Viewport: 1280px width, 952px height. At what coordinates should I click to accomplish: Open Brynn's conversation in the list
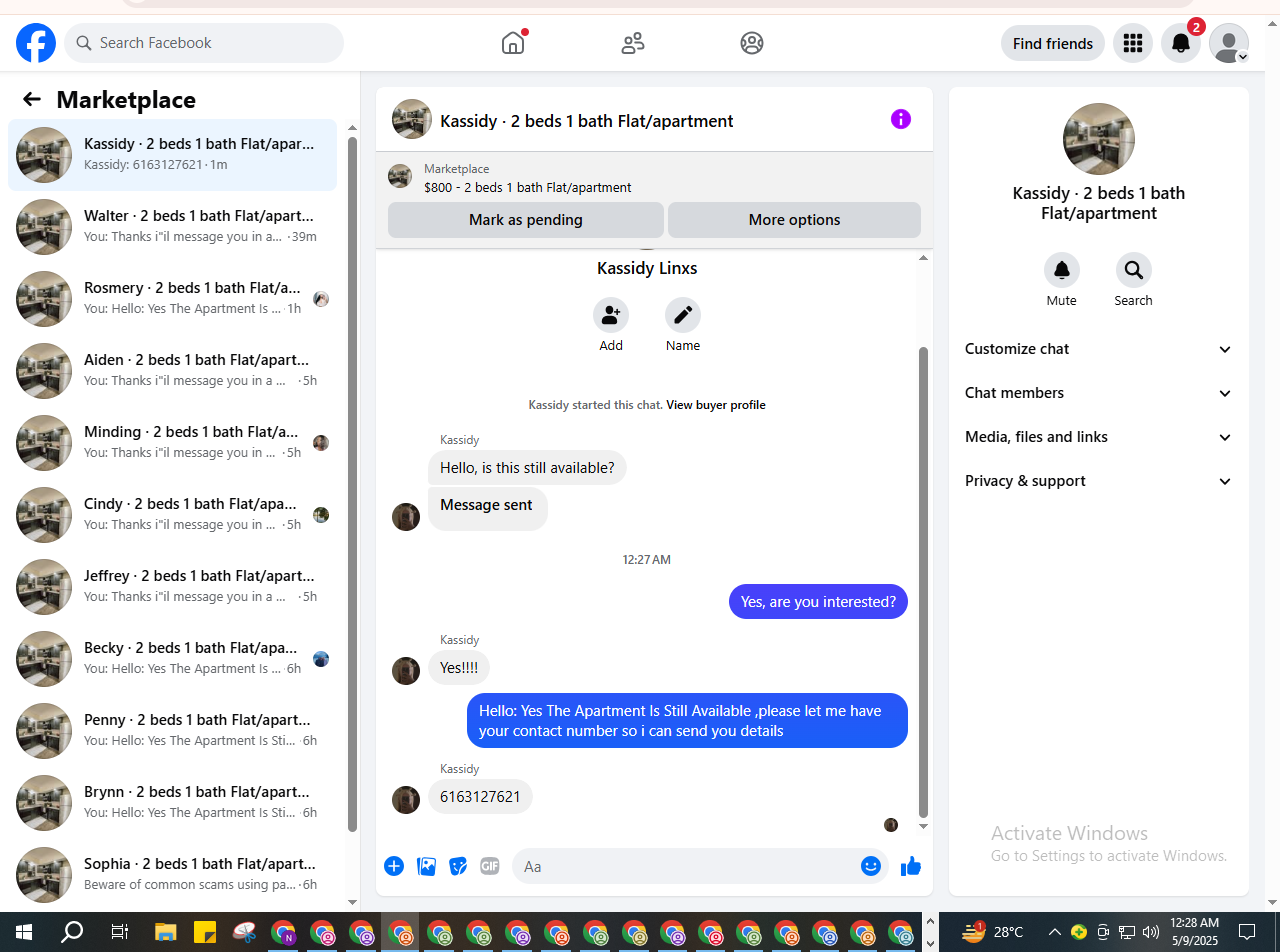172,803
